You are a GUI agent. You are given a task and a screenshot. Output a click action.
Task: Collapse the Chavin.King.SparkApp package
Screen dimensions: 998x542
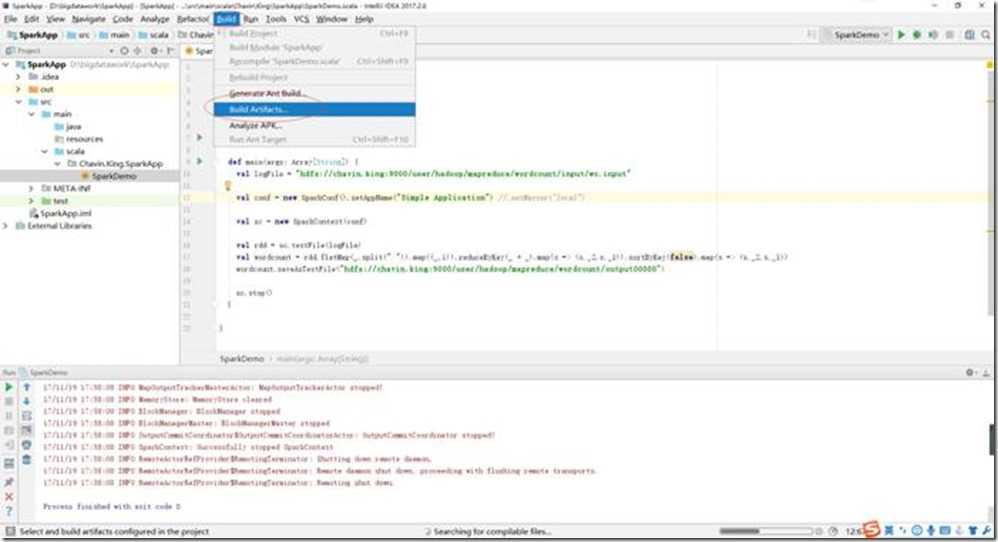point(57,163)
